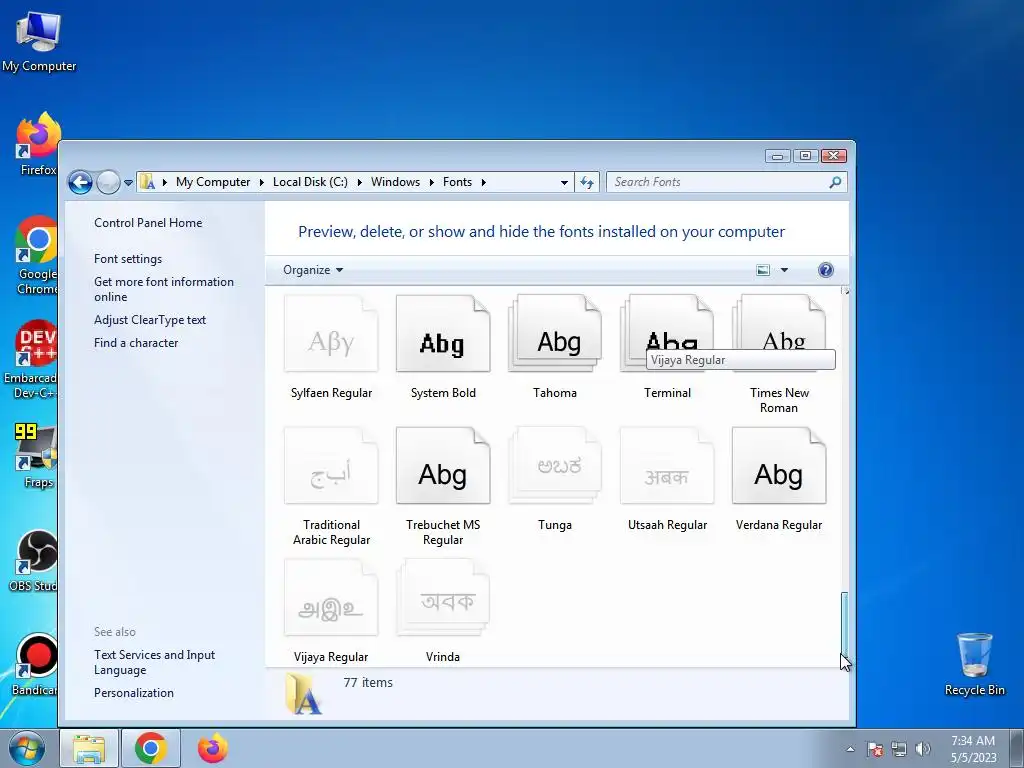Select the Verdana Regular font icon
The image size is (1024, 768).
[778, 466]
